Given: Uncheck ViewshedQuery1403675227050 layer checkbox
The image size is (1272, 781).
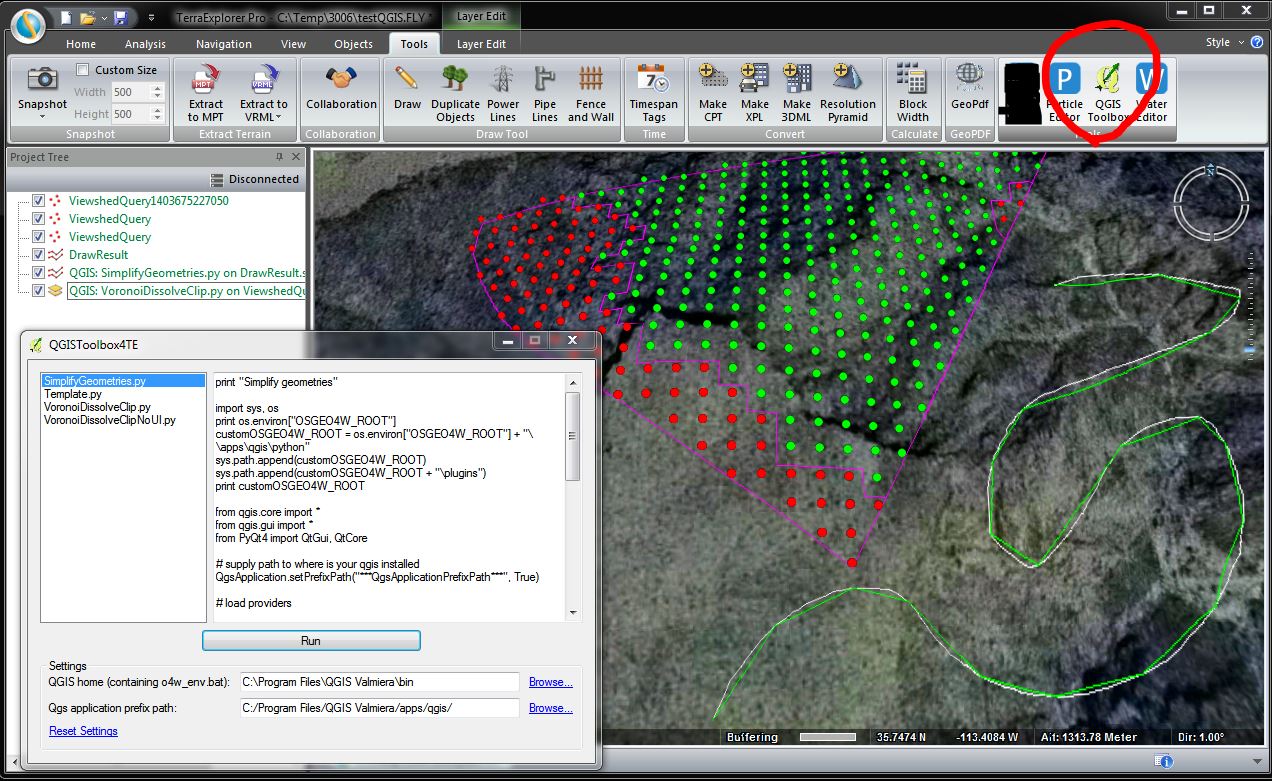Looking at the screenshot, I should [38, 201].
